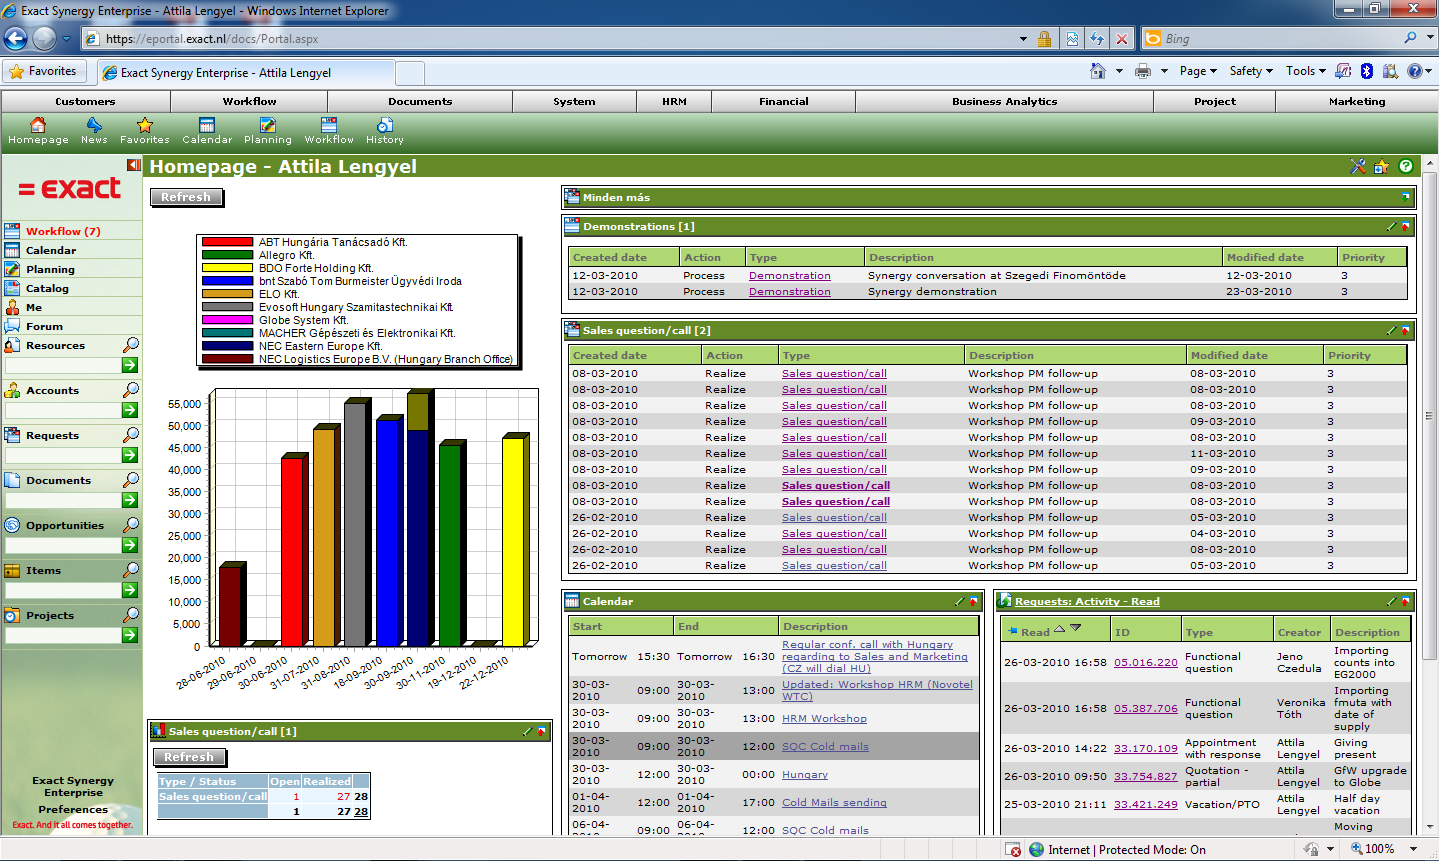The height and width of the screenshot is (861, 1439).
Task: Open the Requests: Activity - Read header link
Action: [1087, 602]
